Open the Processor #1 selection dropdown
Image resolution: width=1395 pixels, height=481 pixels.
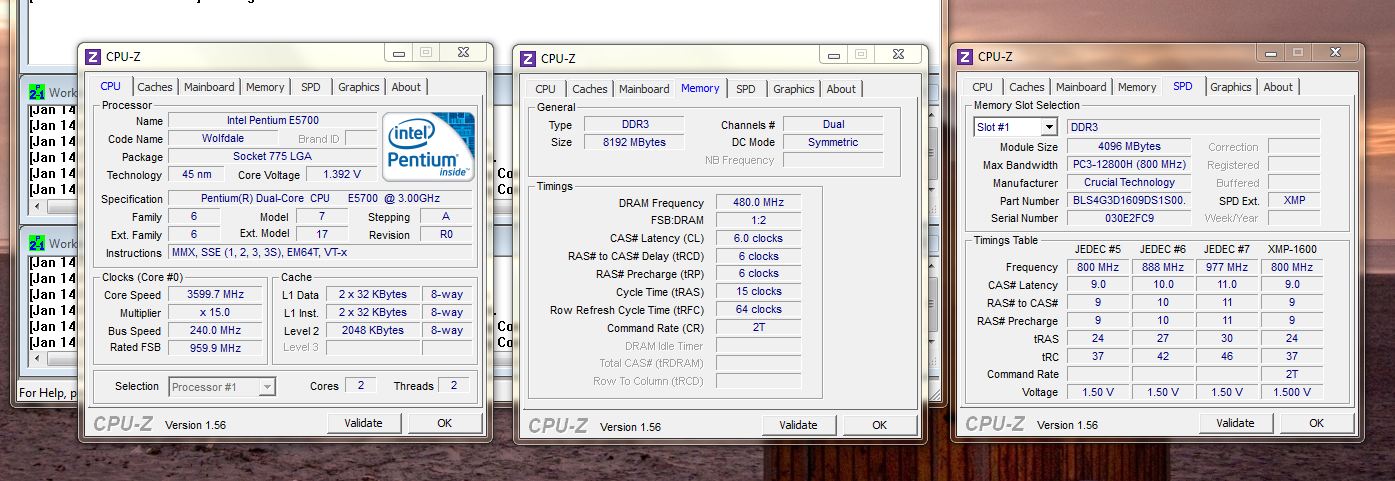click(267, 386)
